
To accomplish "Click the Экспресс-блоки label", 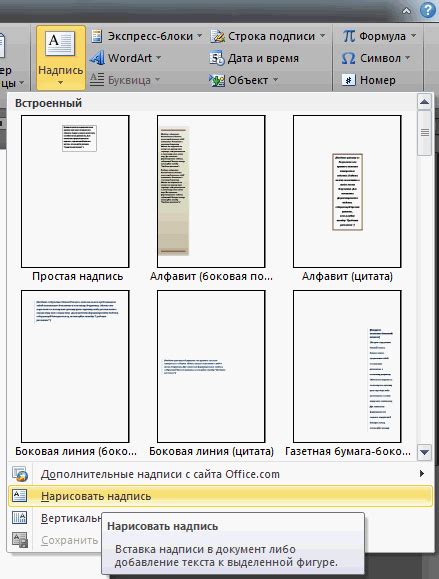I will tap(150, 36).
